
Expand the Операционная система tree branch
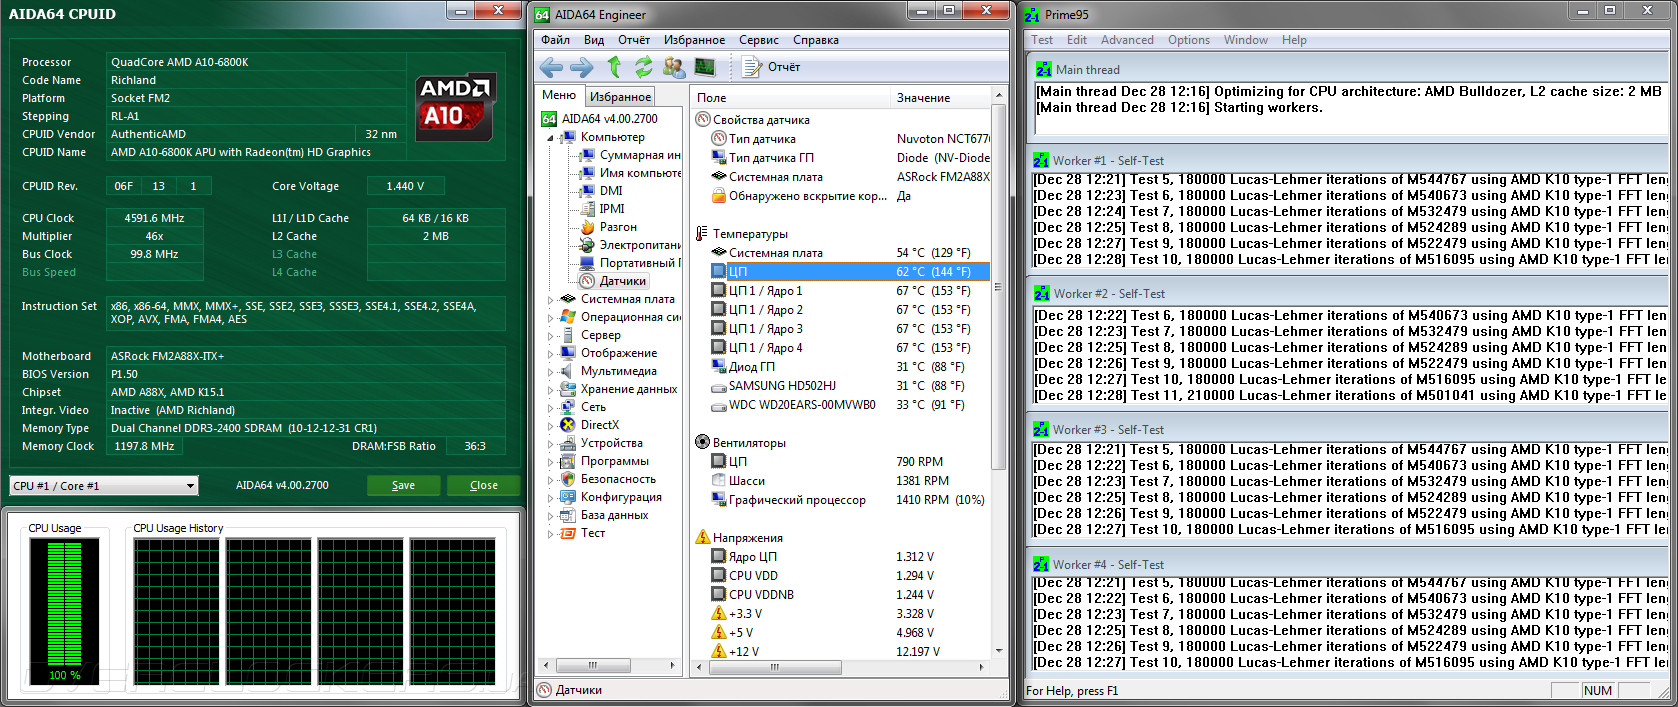point(550,317)
